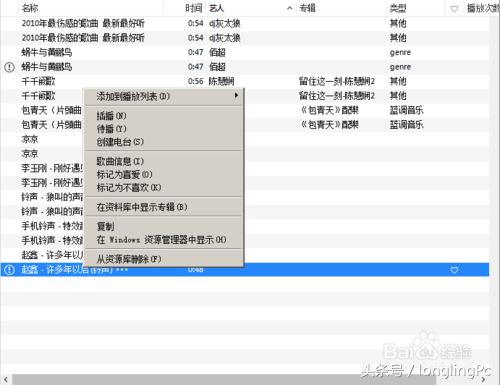Viewport: 500px width, 385px height.
Task: Sort by the 专辑 column header
Action: coord(307,8)
